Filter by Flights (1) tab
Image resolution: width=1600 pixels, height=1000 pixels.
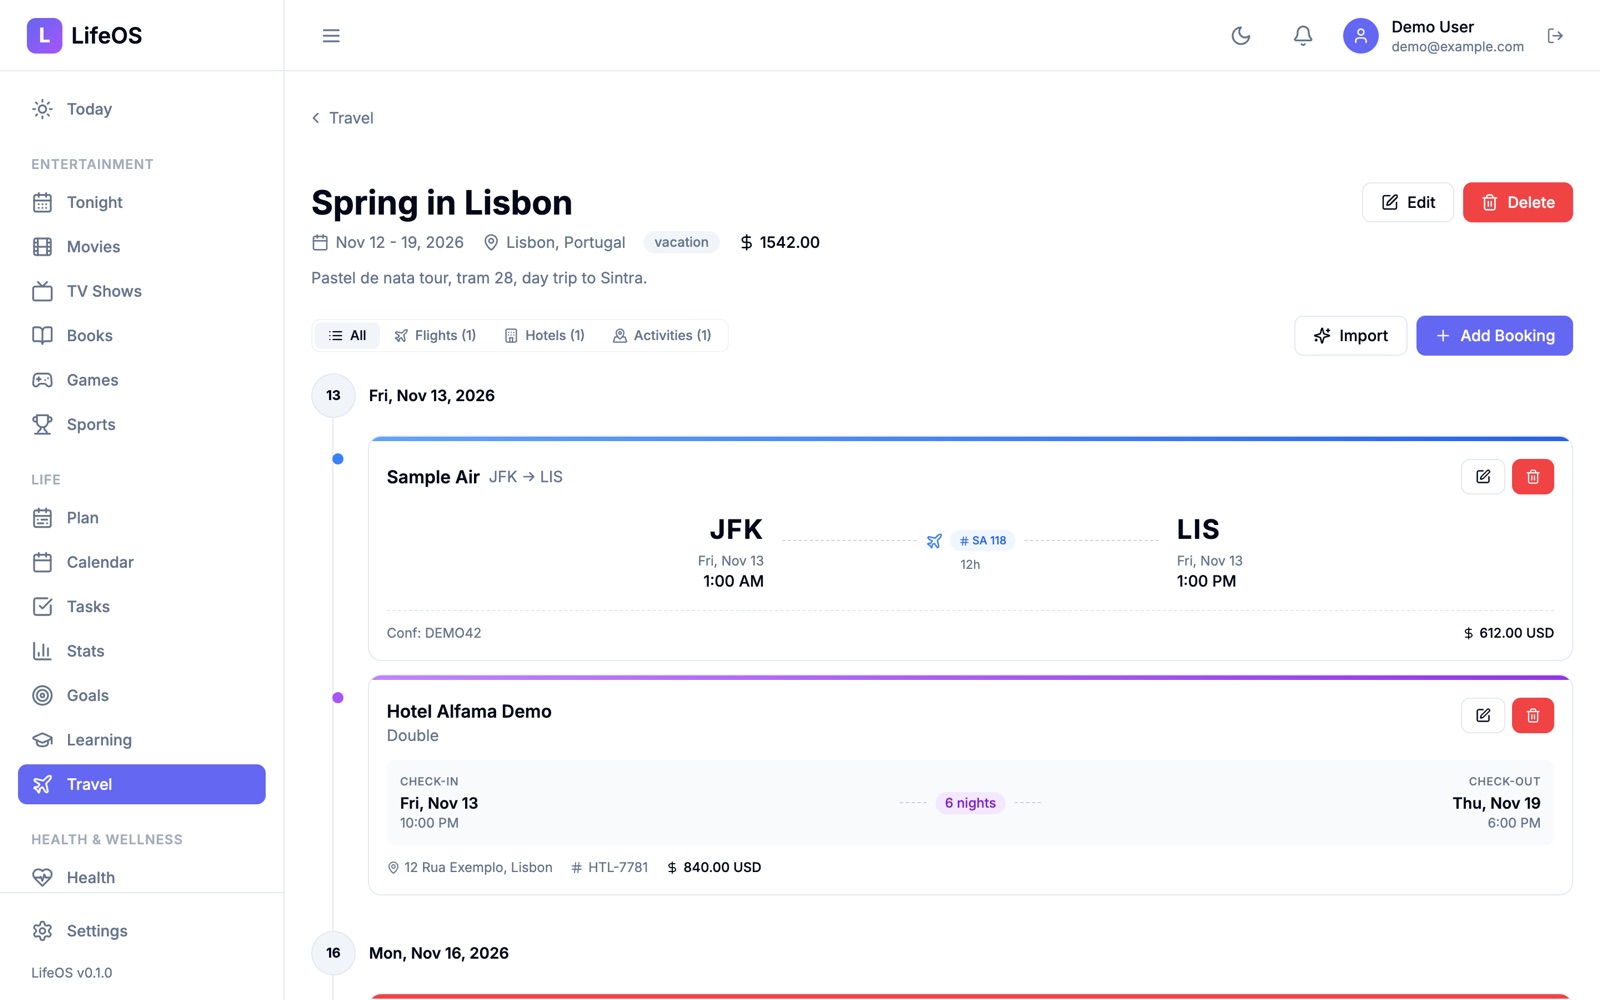point(435,336)
